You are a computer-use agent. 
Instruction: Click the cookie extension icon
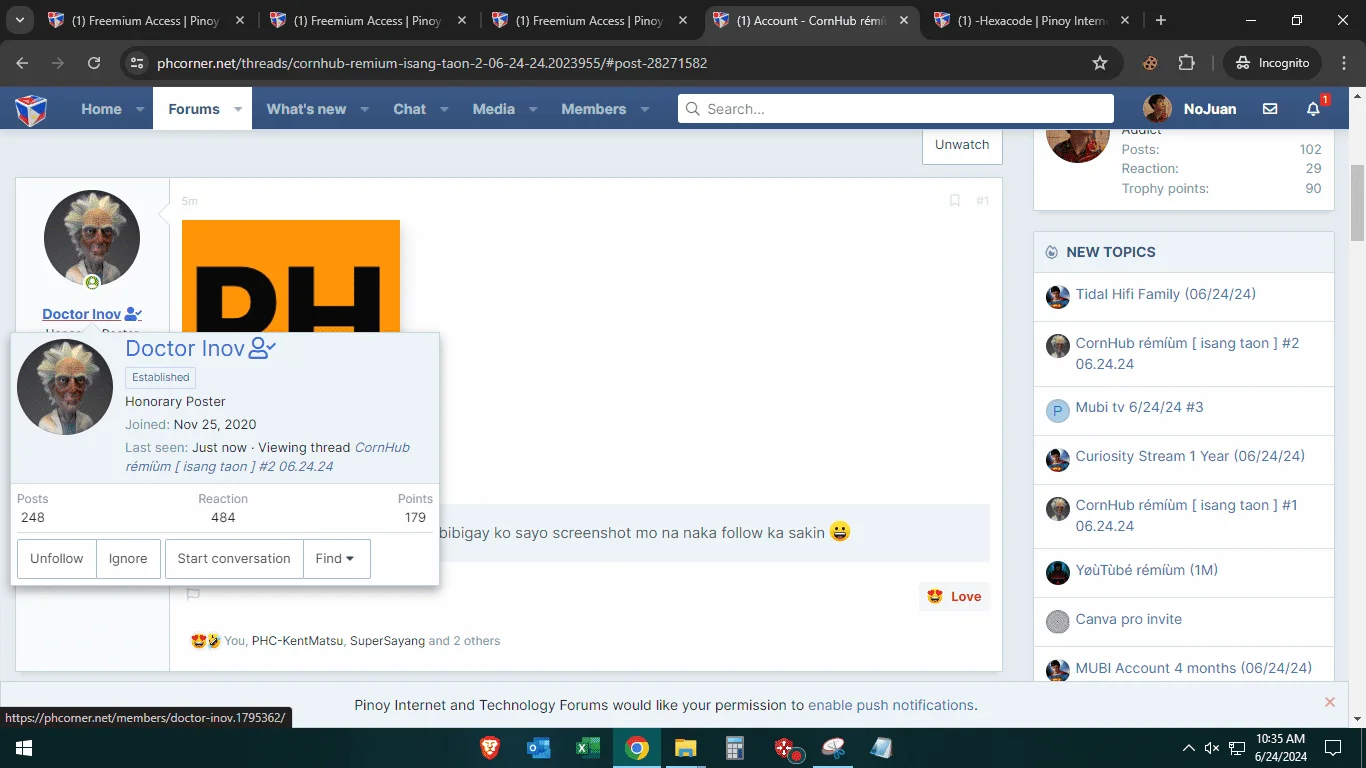[1150, 63]
